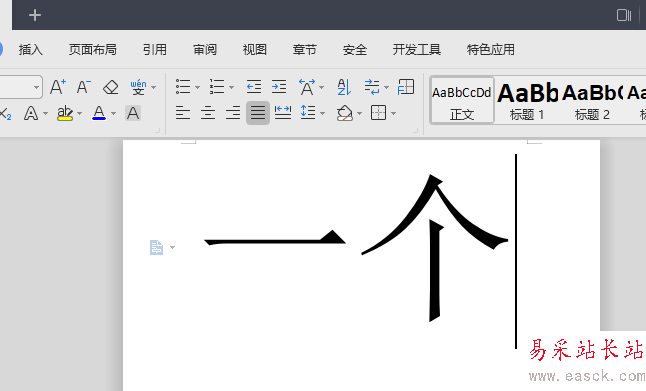Expand Chinese layout dropdown arrow

321,87
